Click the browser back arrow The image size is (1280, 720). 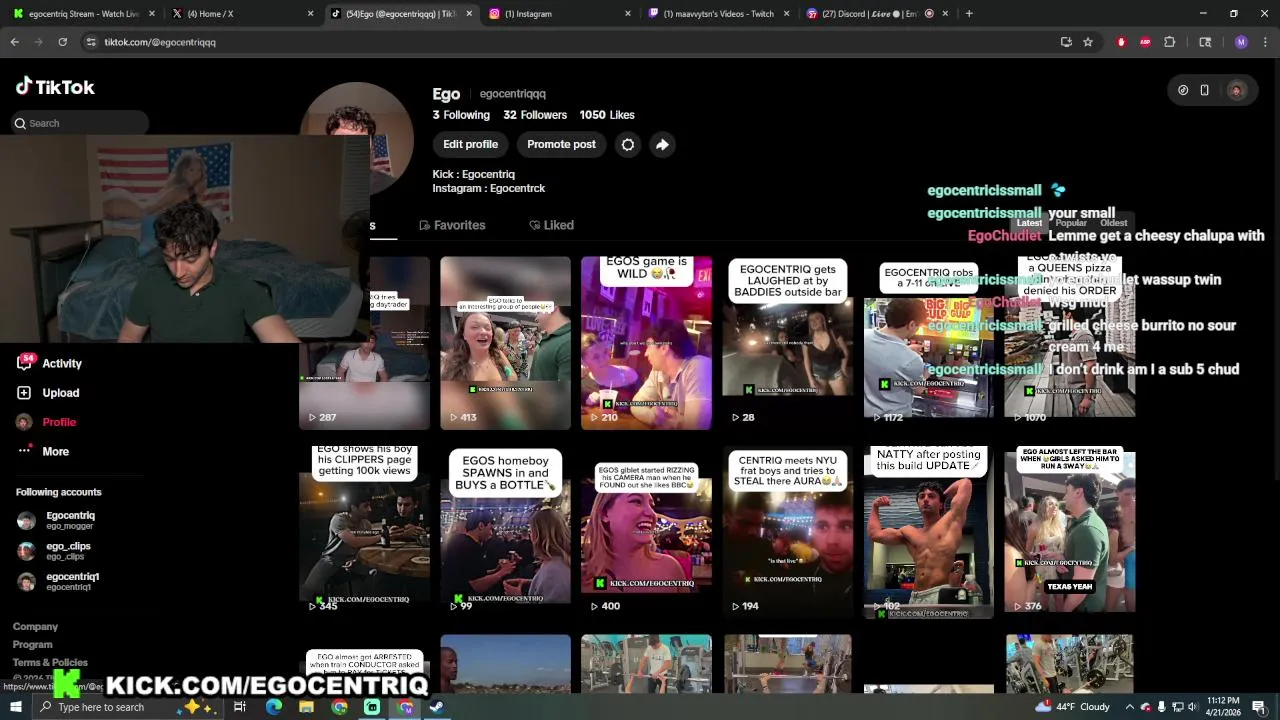(x=15, y=42)
